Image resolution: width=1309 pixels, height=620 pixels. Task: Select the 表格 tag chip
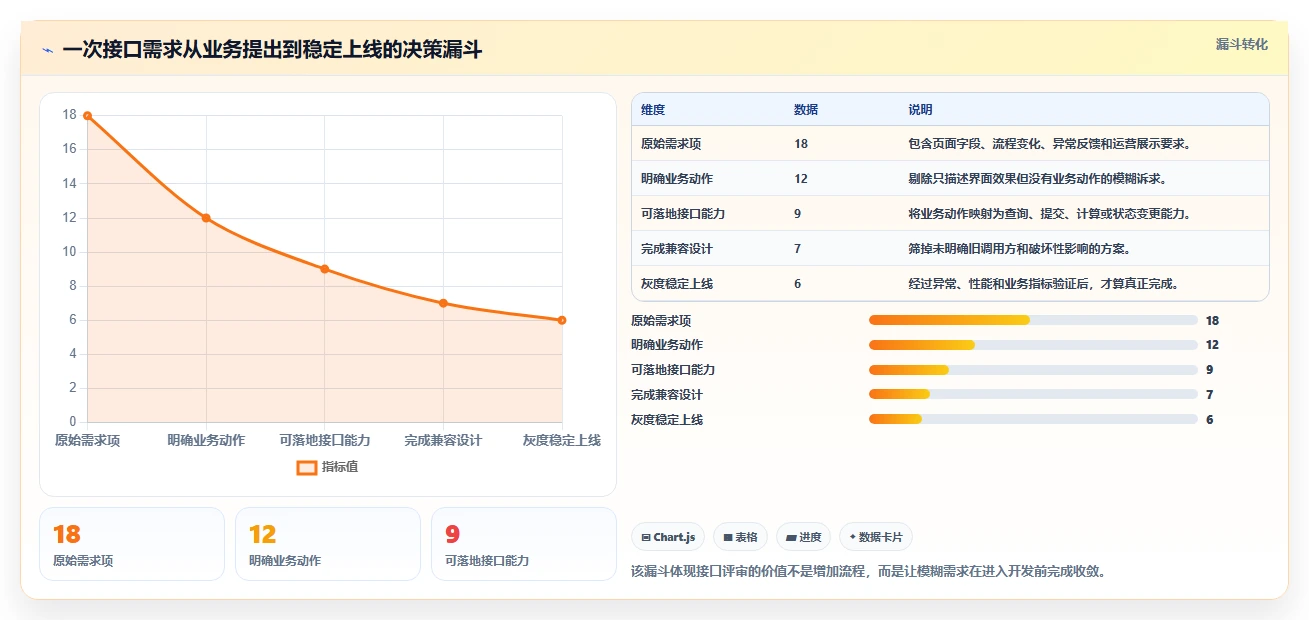click(740, 537)
